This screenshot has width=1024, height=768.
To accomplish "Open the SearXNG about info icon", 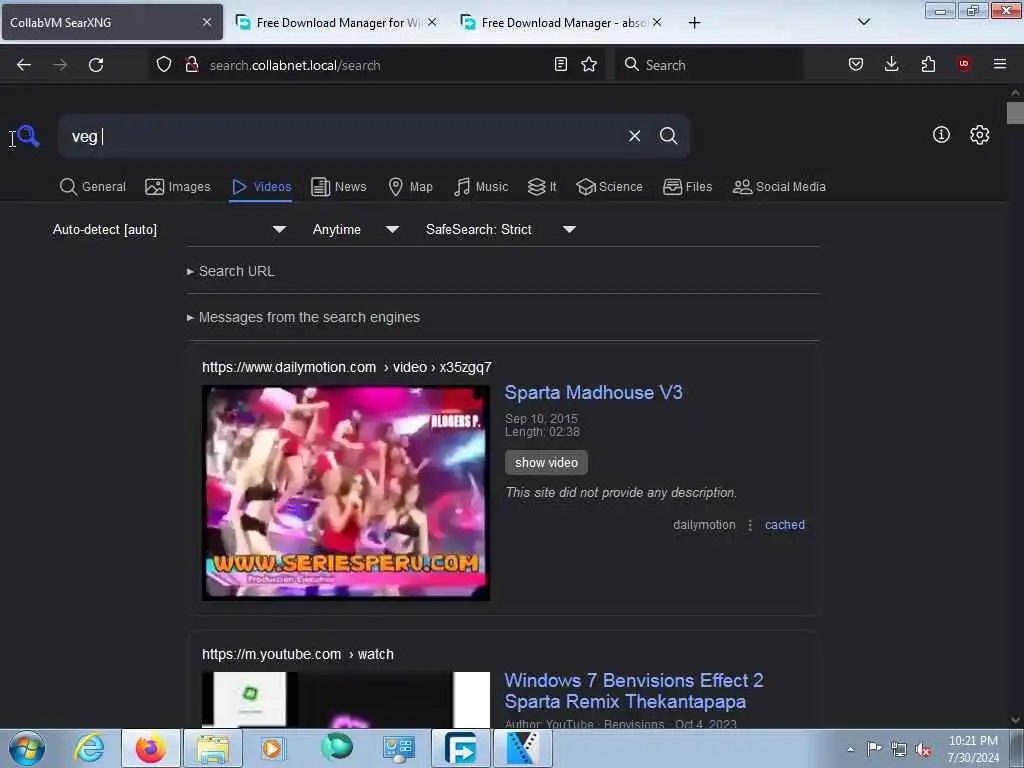I will (941, 135).
